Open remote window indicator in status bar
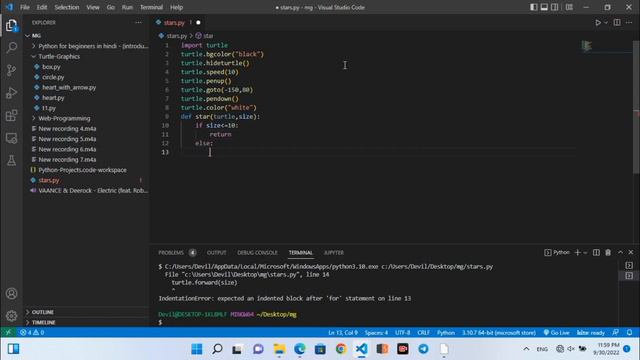Viewport: 640px width, 360px height. tap(8, 333)
